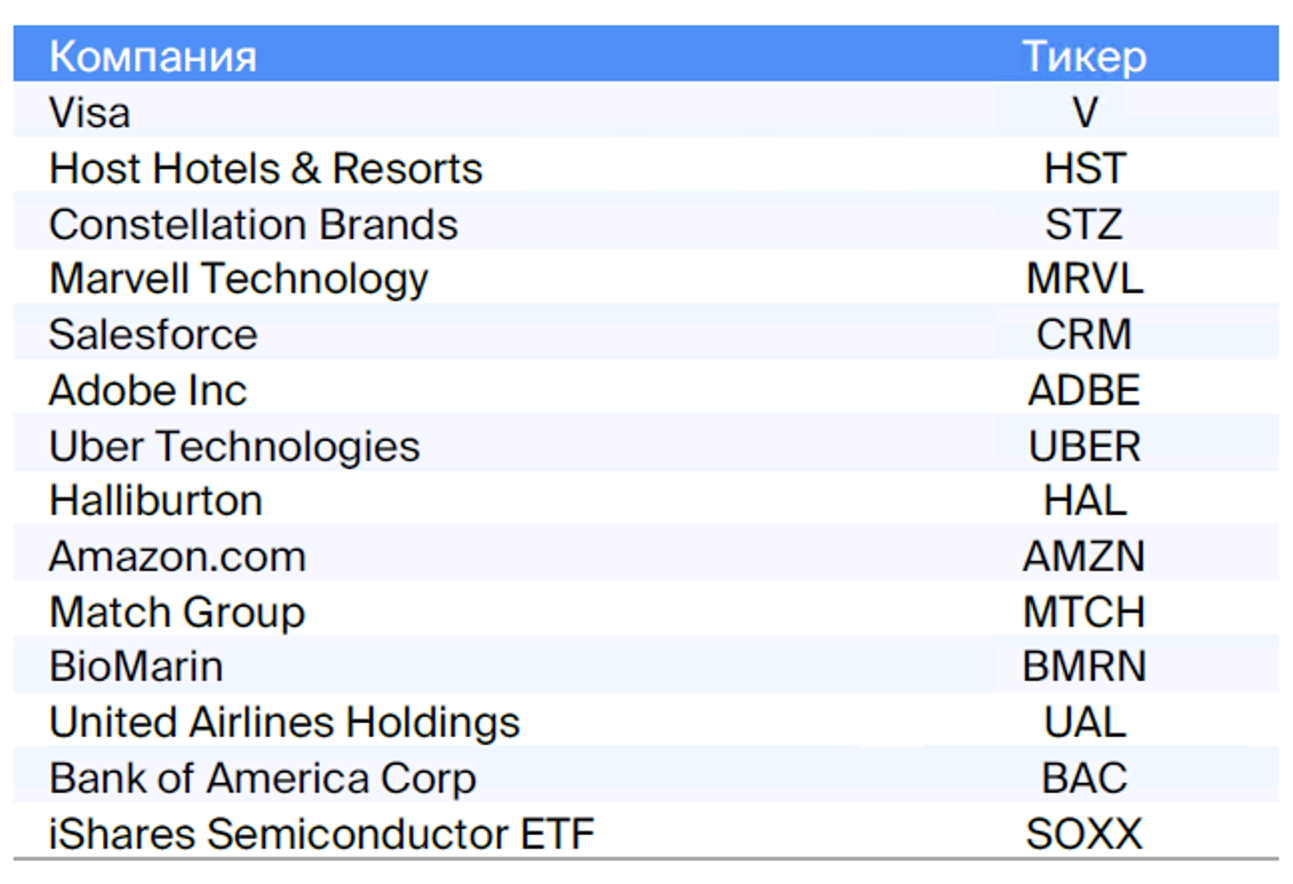Click the Host Hotels & Resorts row
Screen dimensions: 1293x884
(x=646, y=168)
